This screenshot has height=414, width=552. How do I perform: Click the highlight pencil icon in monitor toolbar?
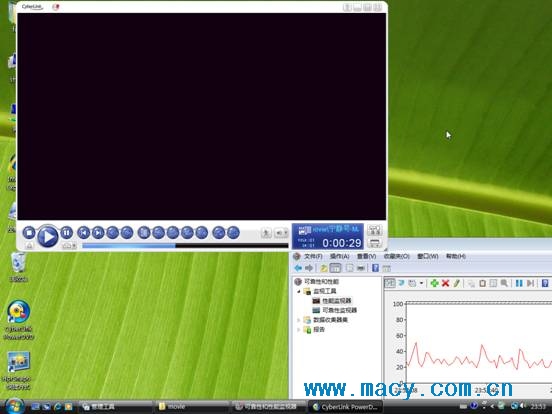[457, 283]
